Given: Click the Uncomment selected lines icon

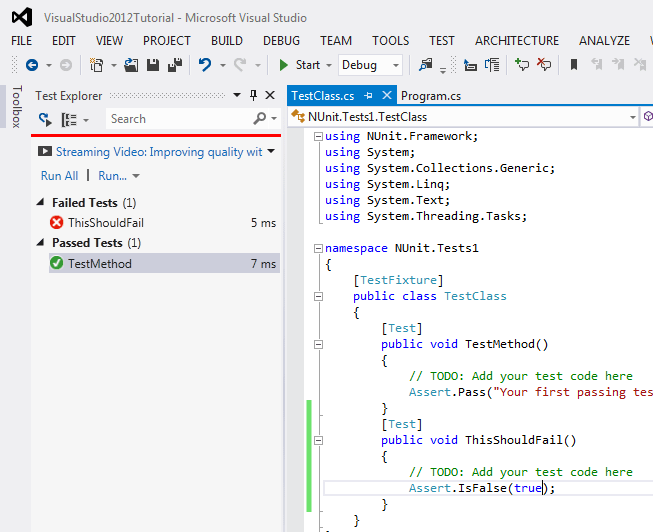Looking at the screenshot, I should pyautogui.click(x=544, y=65).
